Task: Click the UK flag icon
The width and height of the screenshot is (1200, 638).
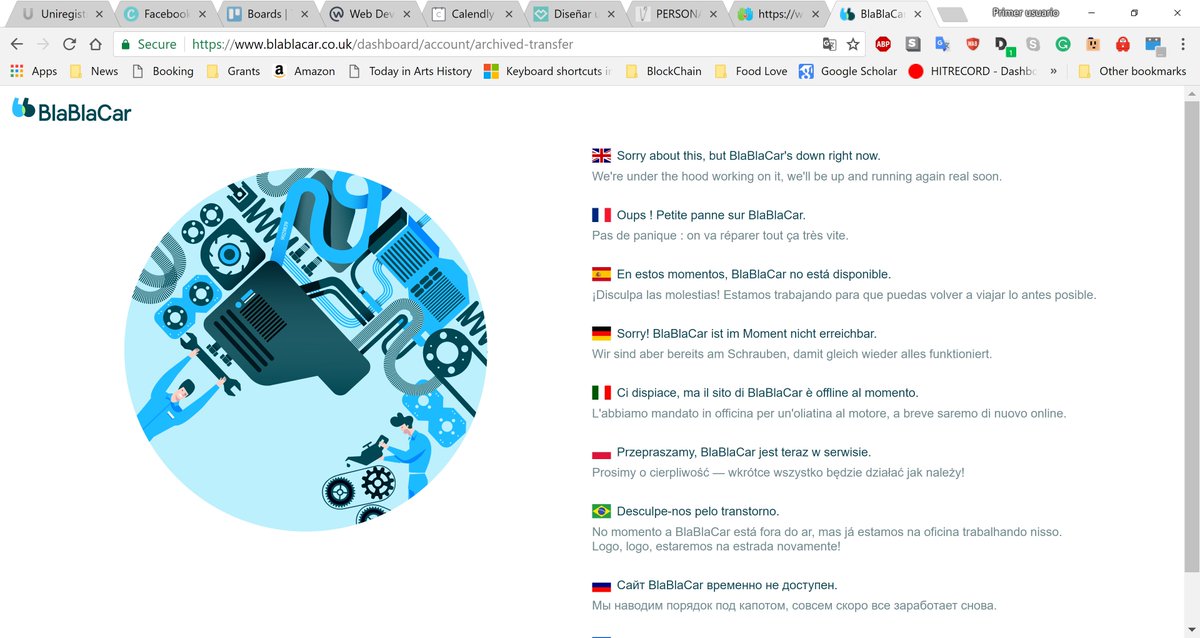Action: (x=601, y=156)
